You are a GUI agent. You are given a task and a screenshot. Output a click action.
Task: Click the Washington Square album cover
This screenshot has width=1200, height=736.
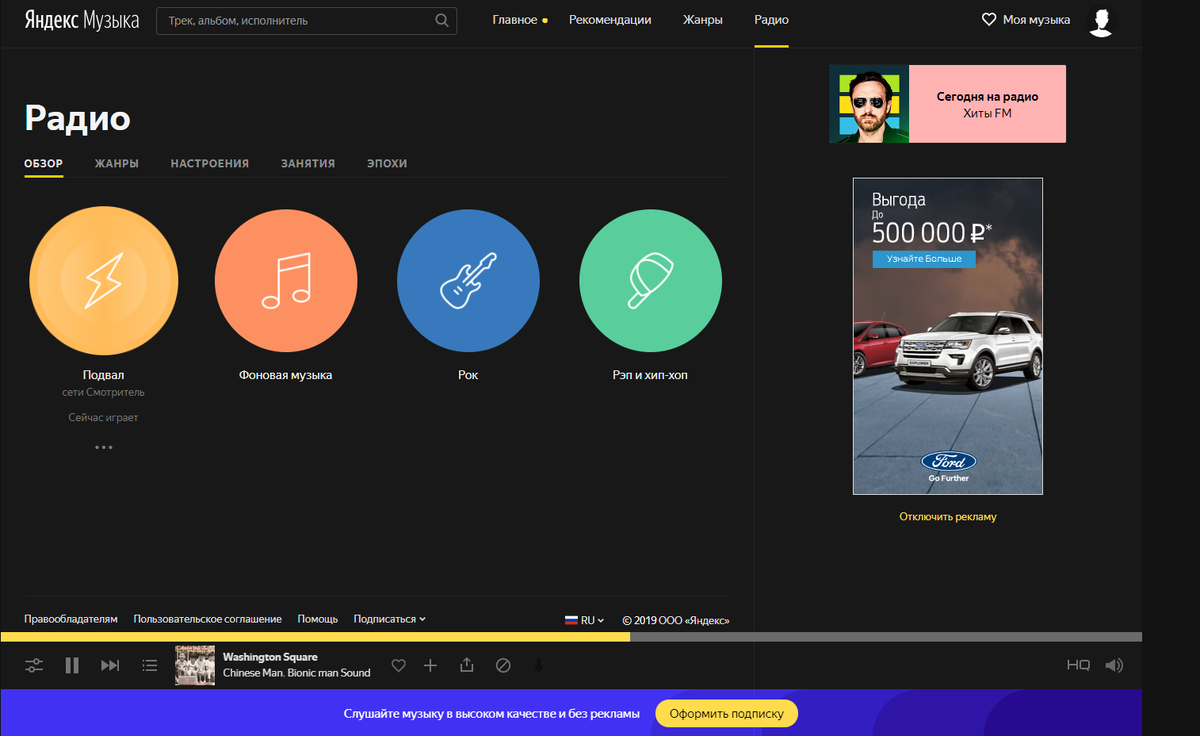195,665
